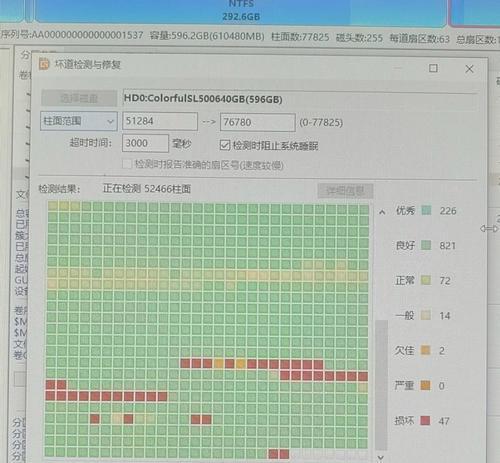
Task: Click the NTFS 292.6GB partition bar
Action: click(x=240, y=12)
